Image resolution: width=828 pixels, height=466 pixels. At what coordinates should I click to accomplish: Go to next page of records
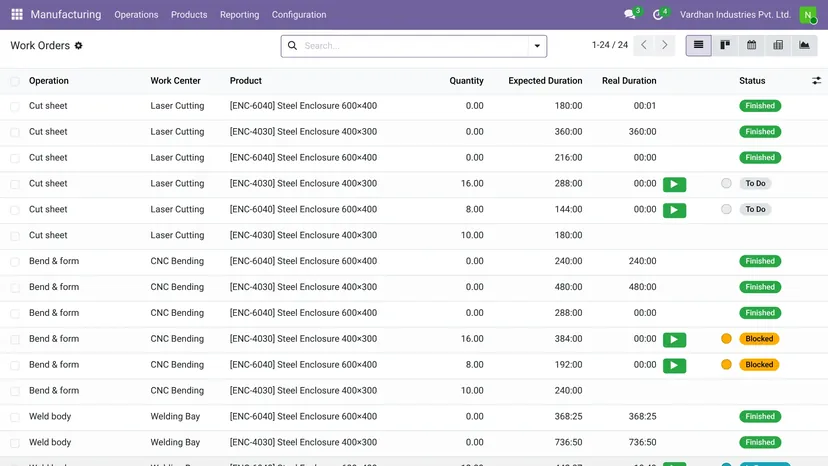click(x=665, y=45)
